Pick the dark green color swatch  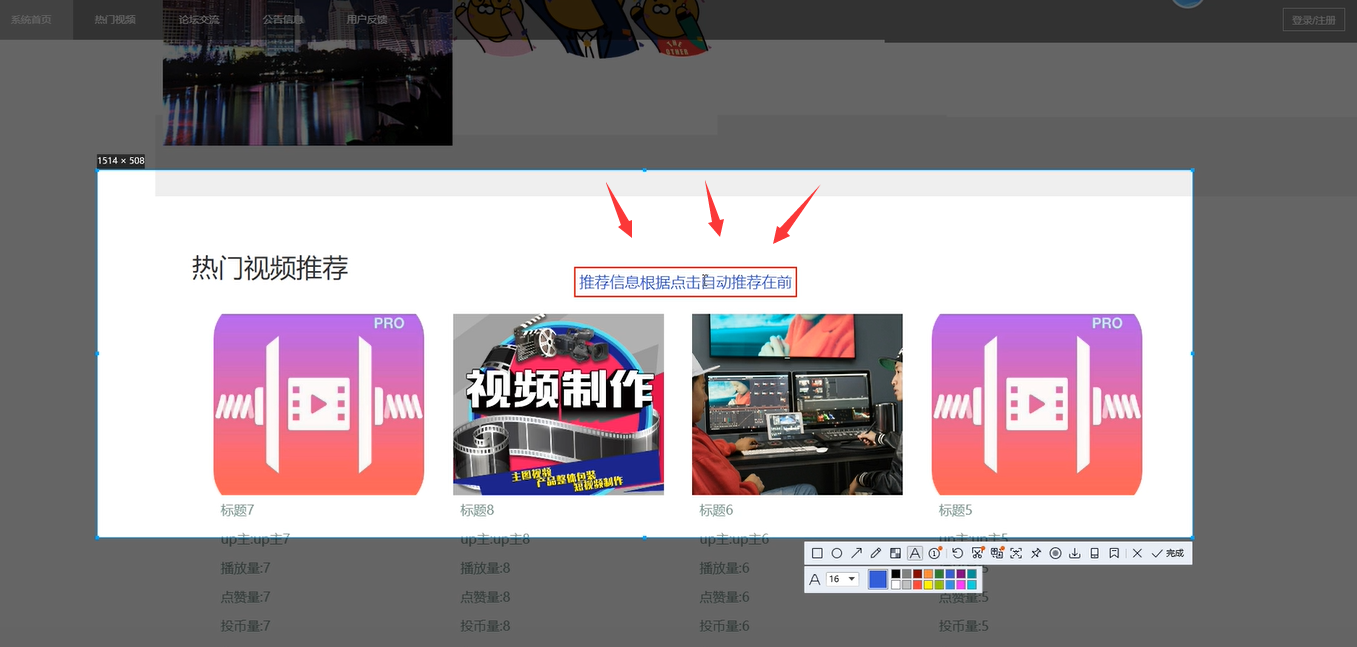click(x=939, y=574)
